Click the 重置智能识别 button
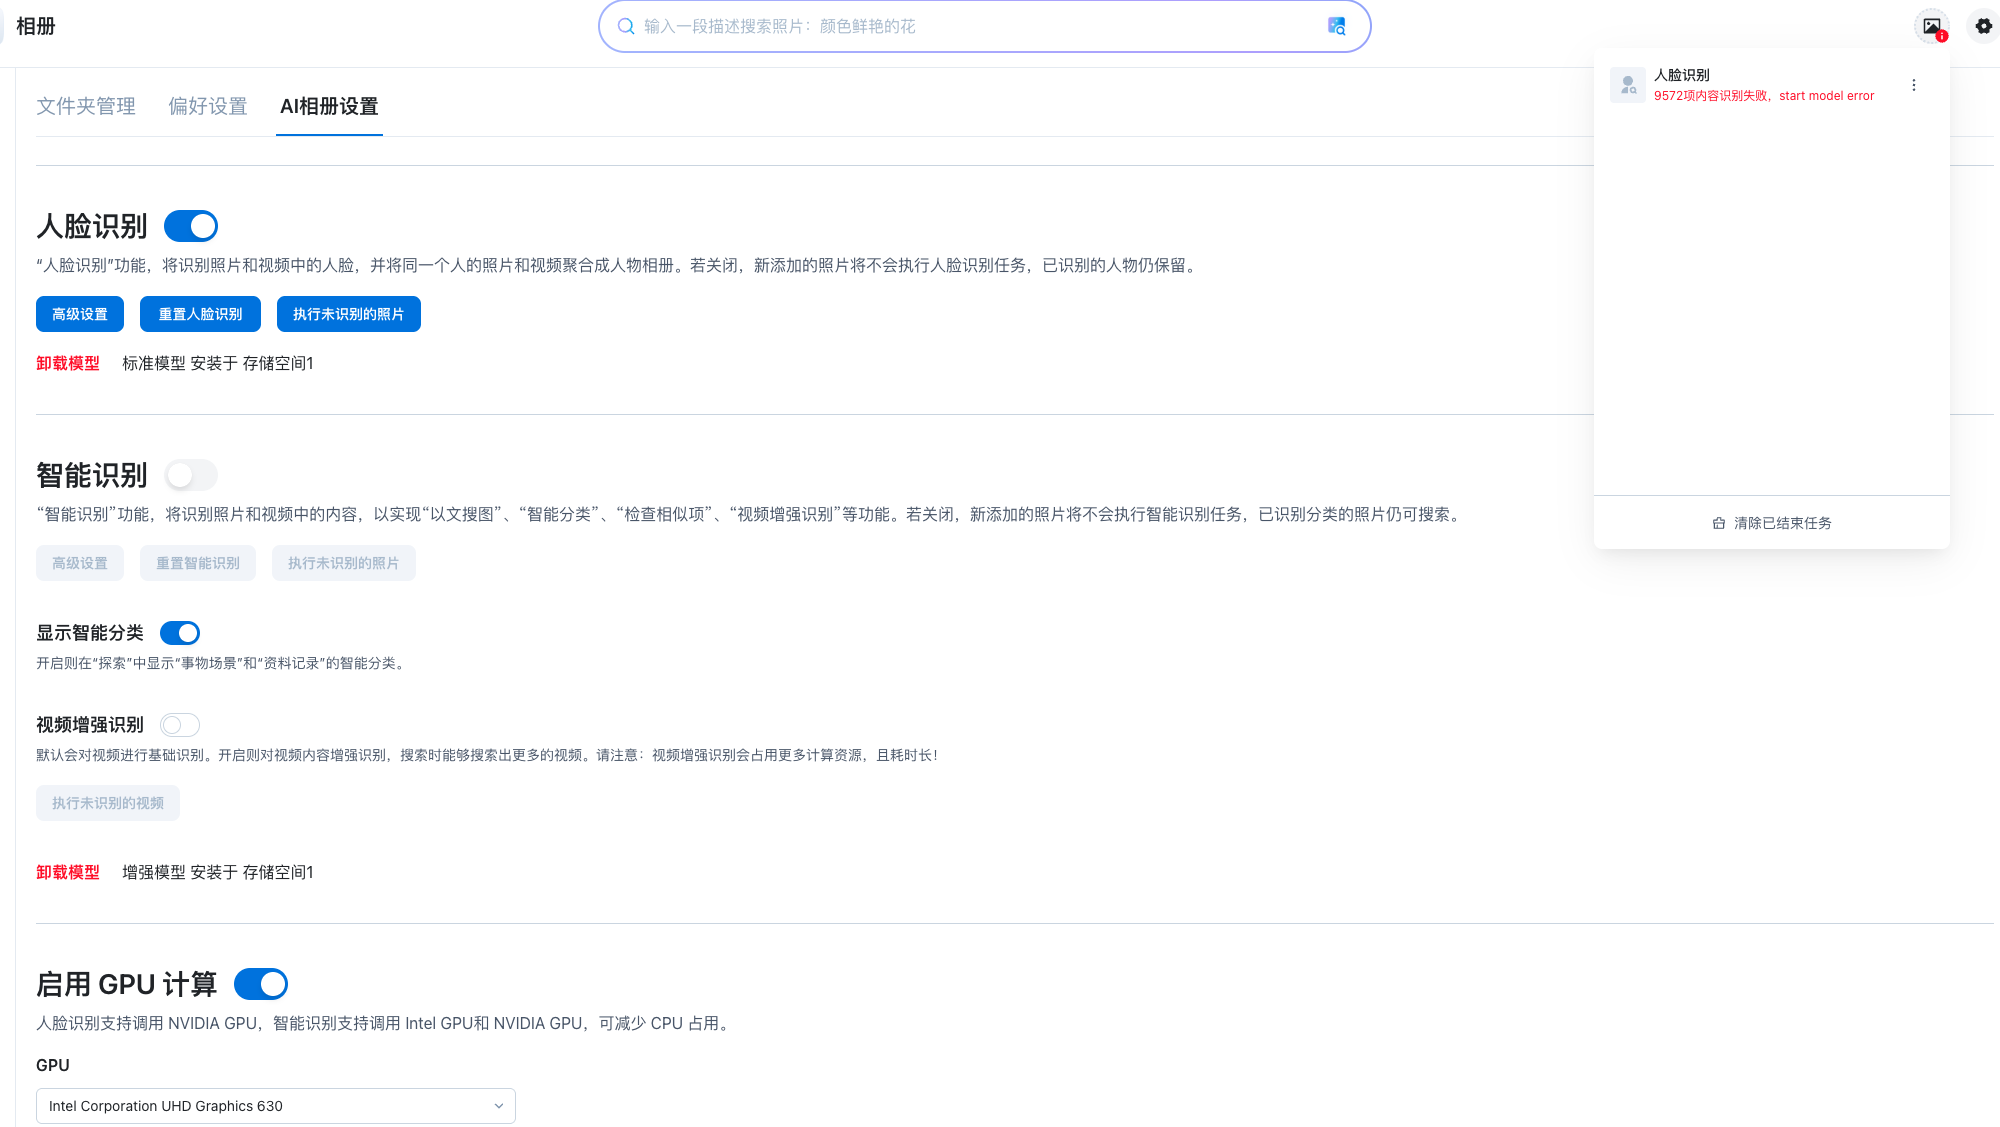The image size is (2000, 1127). pyautogui.click(x=198, y=563)
